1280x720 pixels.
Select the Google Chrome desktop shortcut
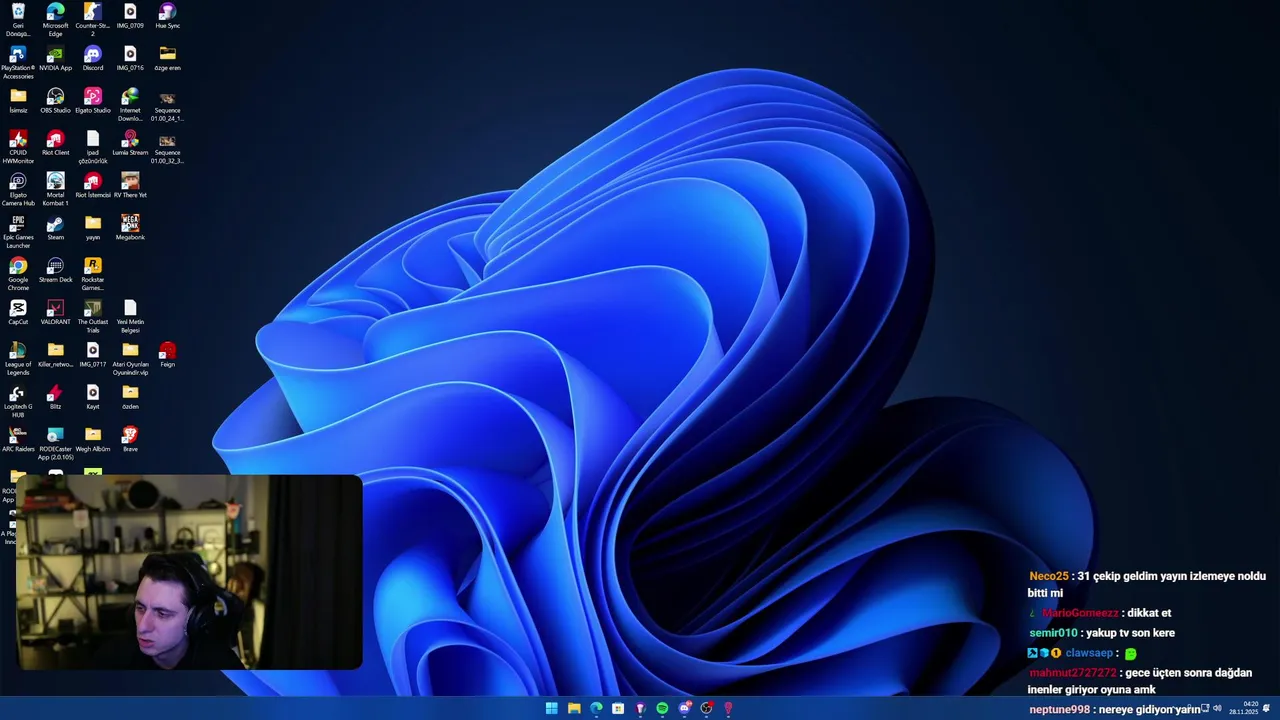tap(18, 274)
